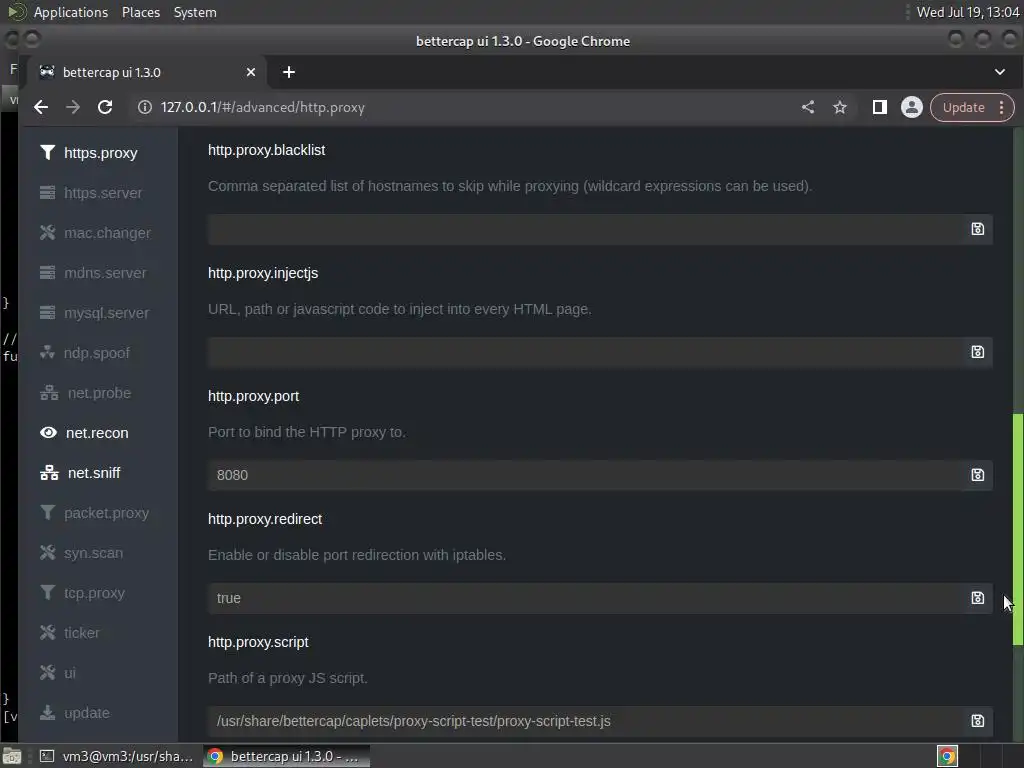Toggle Chrome side panel

click(x=880, y=107)
